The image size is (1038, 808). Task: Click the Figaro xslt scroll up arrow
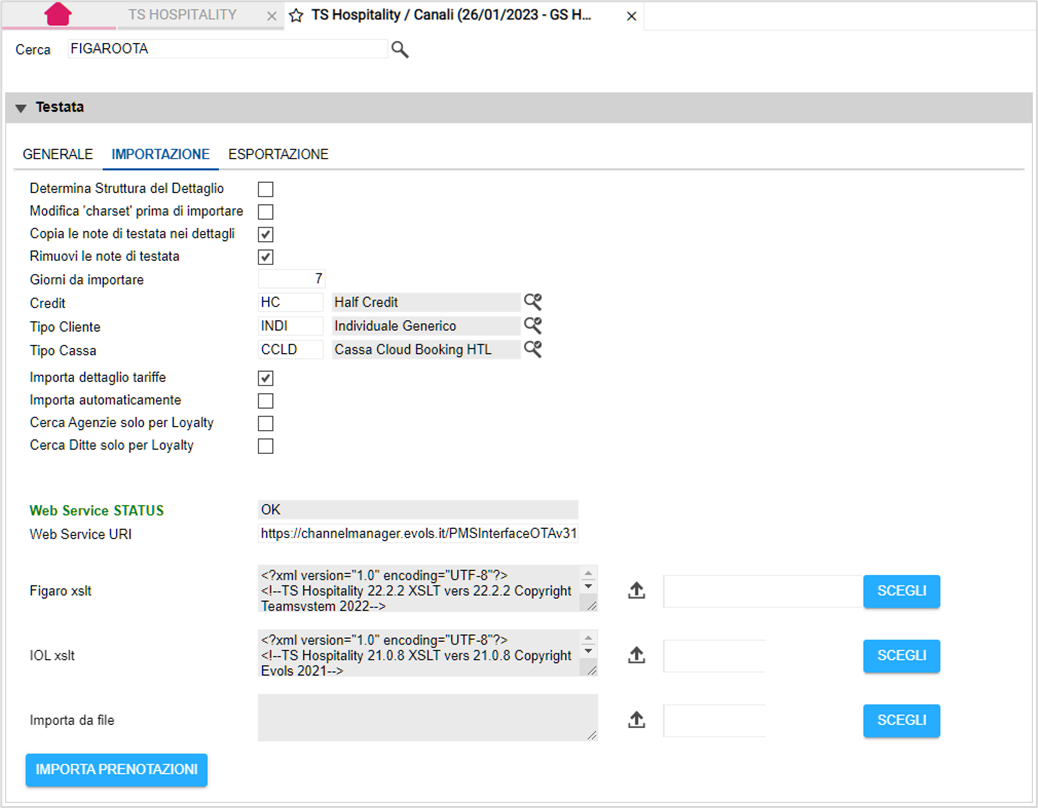(x=588, y=573)
